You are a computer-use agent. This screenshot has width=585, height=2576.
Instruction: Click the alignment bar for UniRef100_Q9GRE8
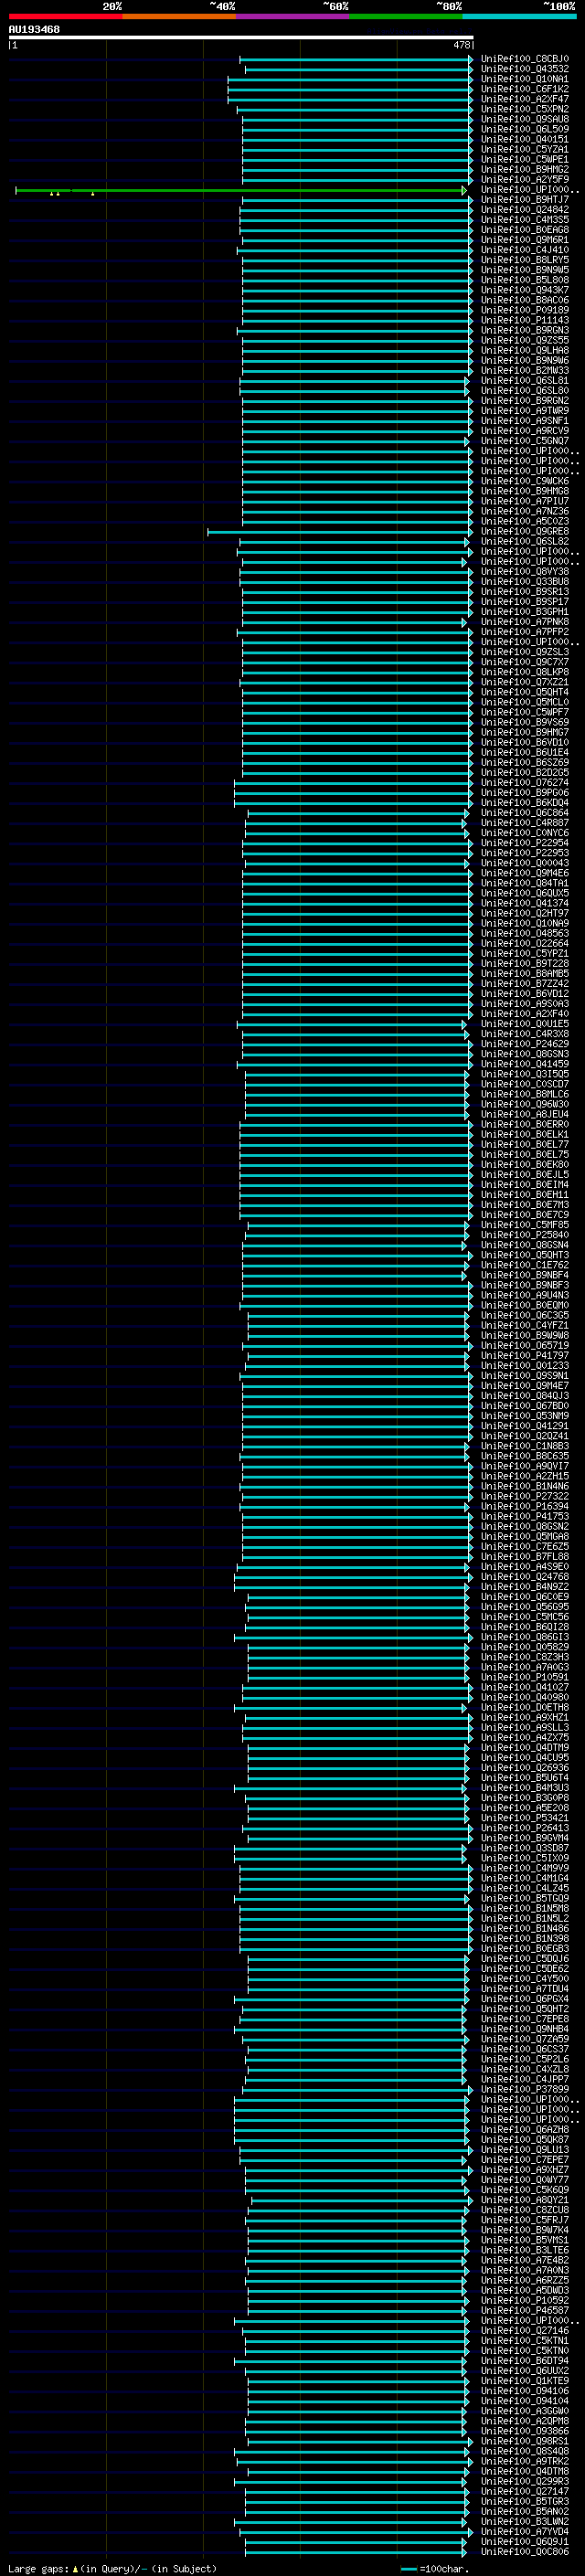pos(338,532)
